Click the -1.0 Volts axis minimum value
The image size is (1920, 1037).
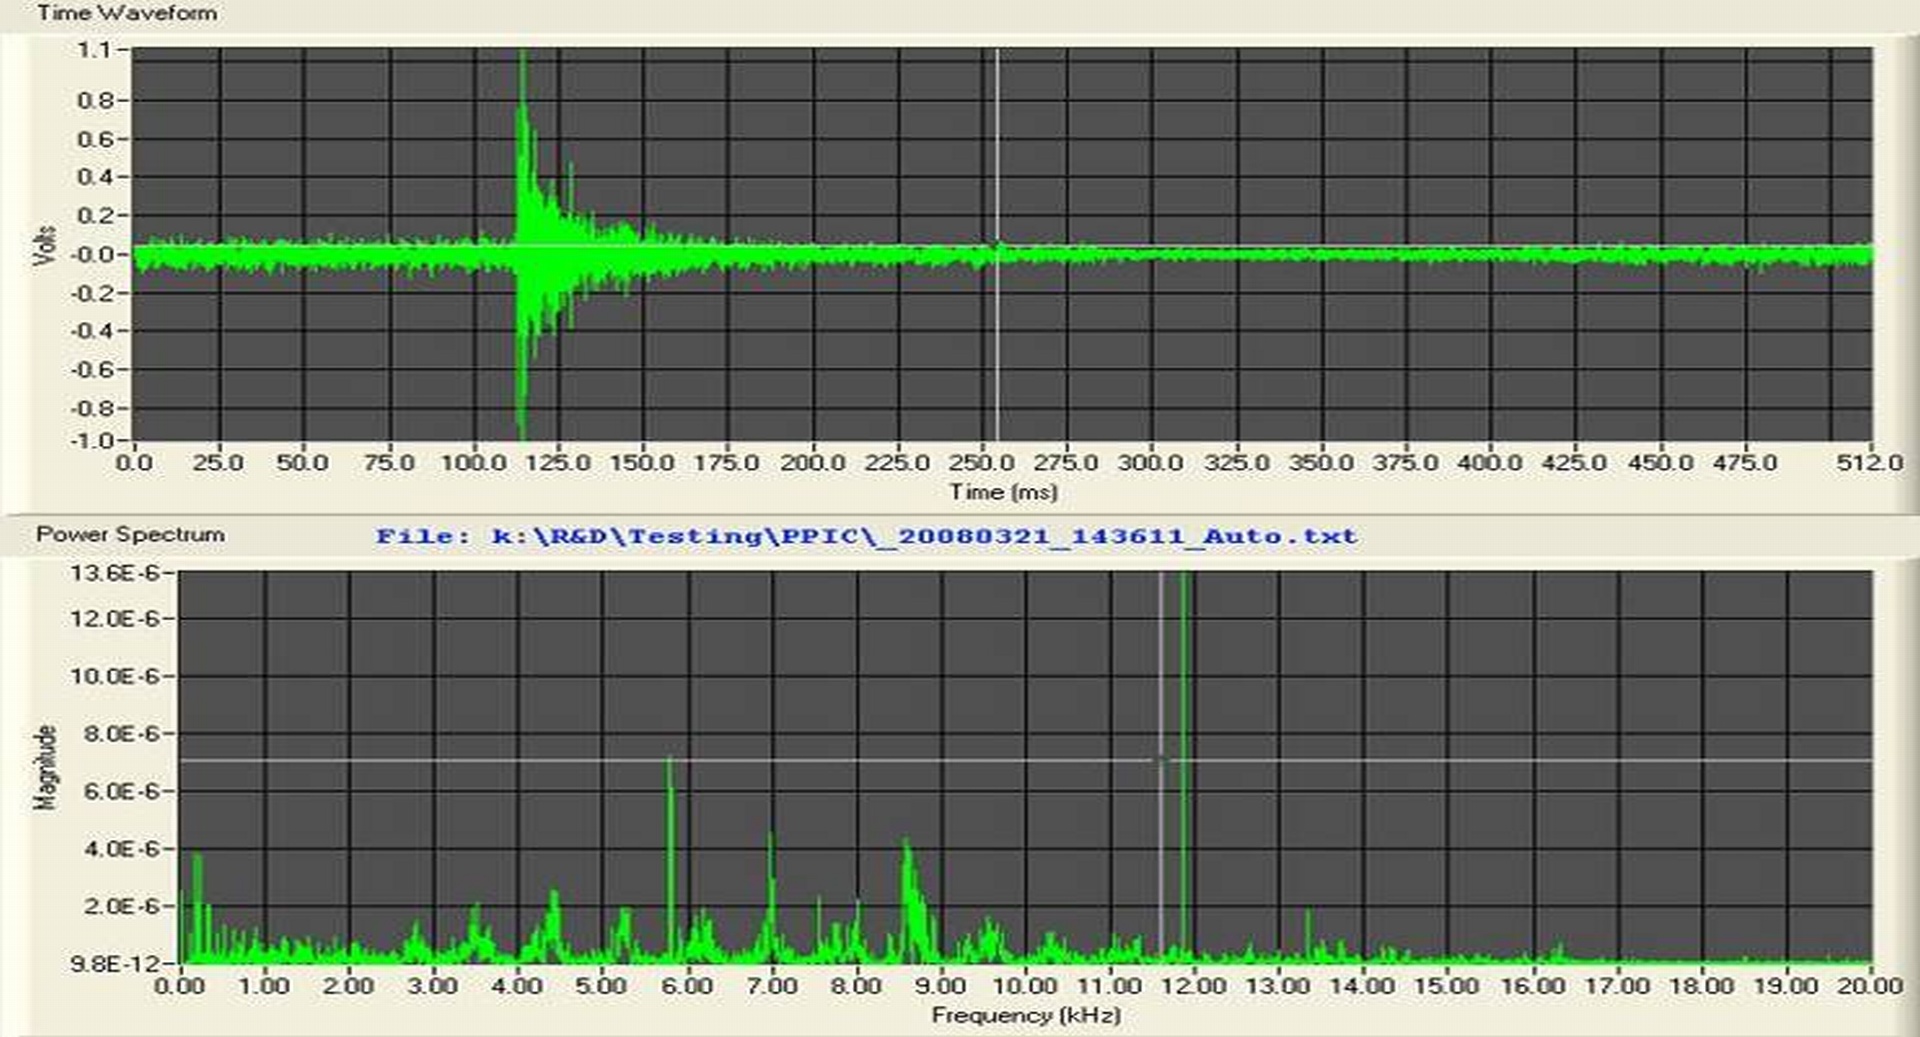coord(92,441)
